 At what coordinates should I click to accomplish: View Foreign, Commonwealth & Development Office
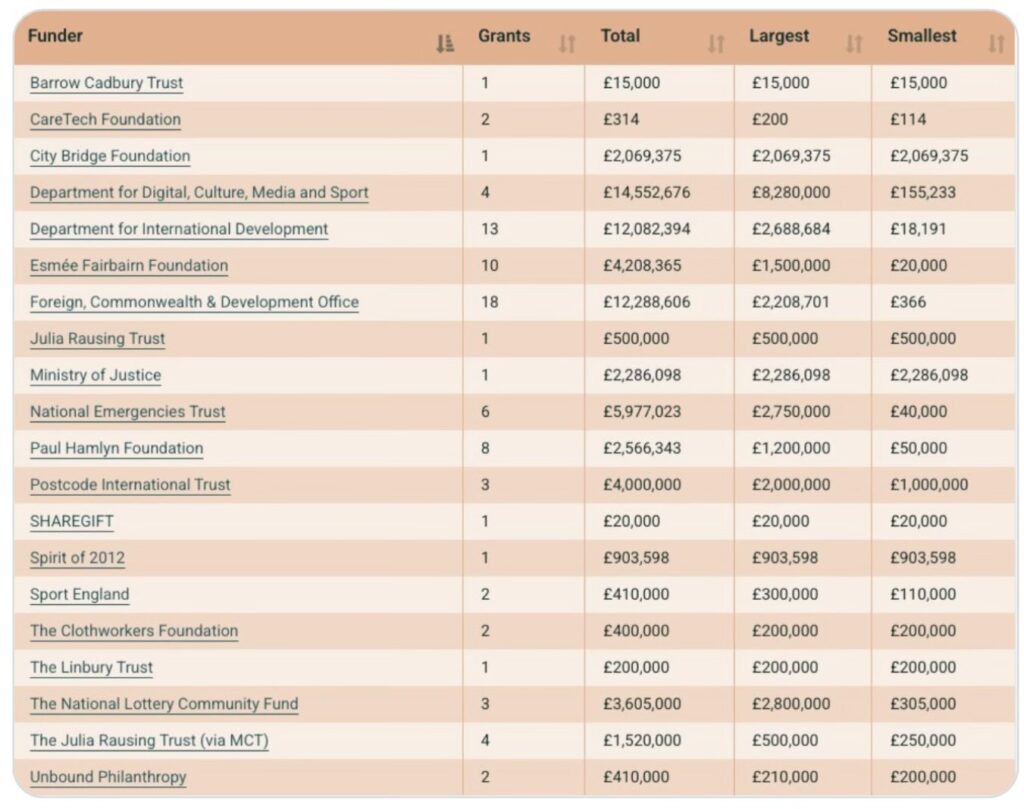click(x=194, y=302)
